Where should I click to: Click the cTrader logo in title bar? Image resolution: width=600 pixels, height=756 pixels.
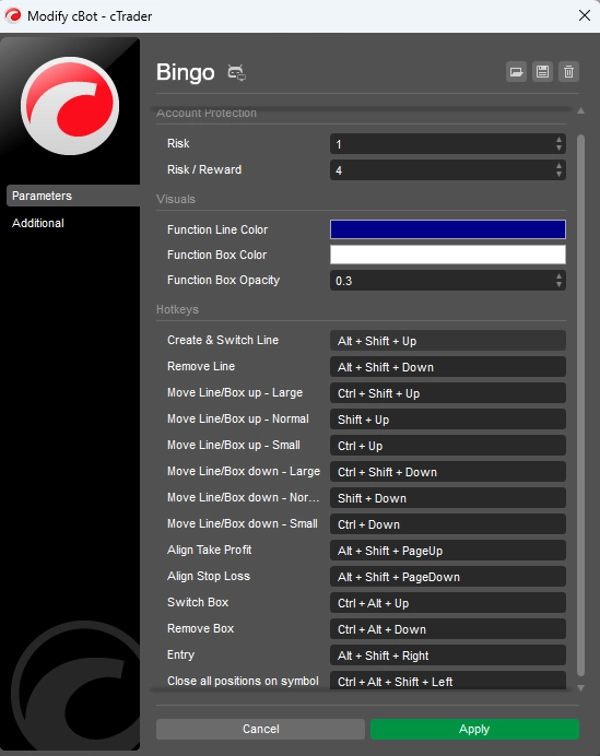[x=13, y=16]
